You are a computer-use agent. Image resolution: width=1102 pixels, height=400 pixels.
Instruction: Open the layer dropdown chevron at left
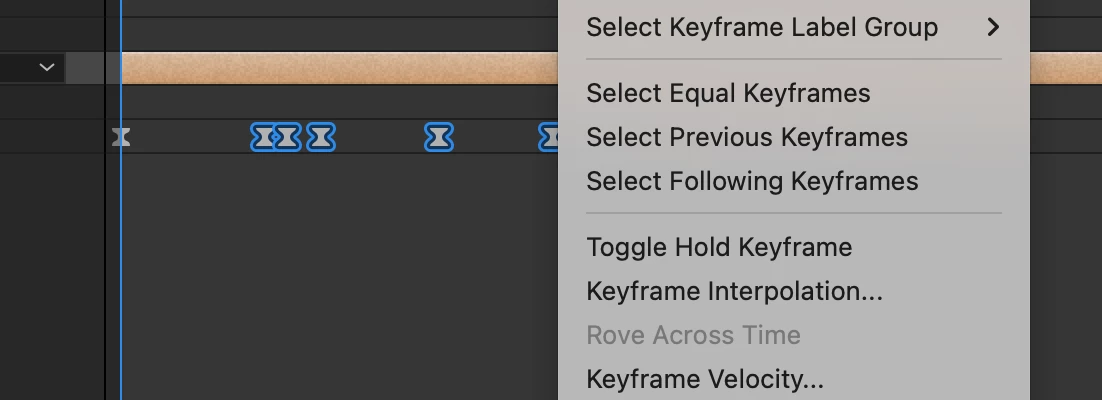pyautogui.click(x=46, y=68)
